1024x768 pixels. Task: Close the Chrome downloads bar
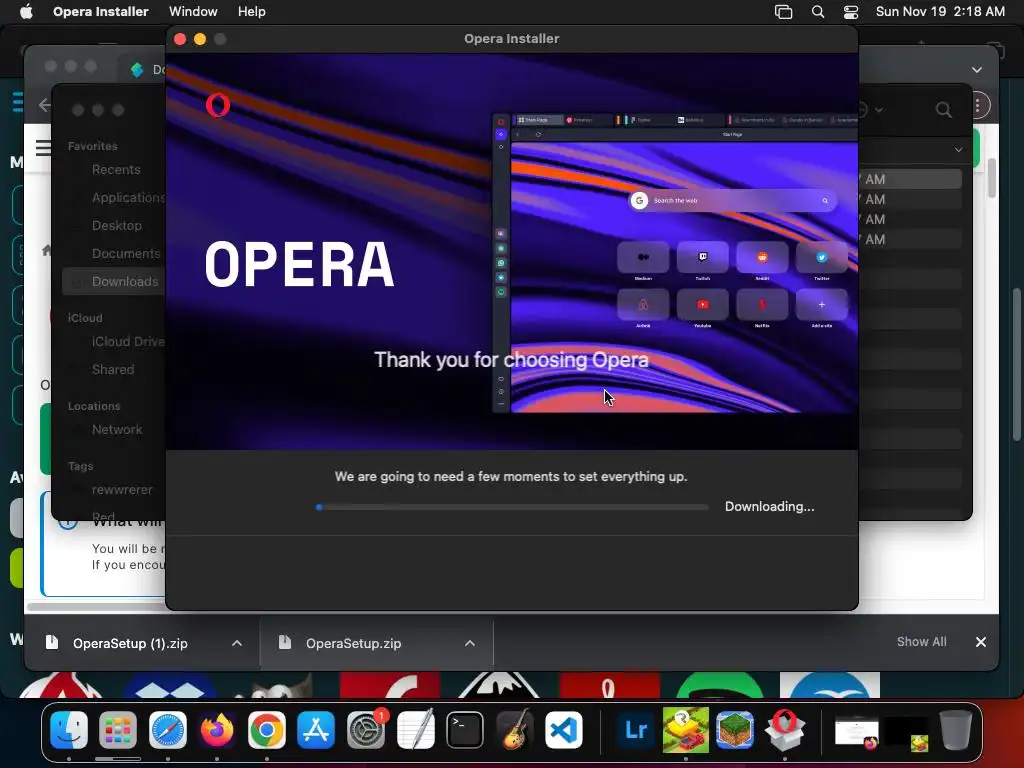[980, 642]
